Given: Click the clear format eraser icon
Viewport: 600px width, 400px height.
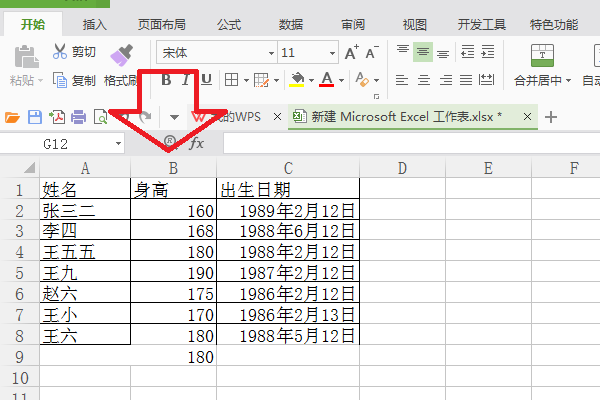Looking at the screenshot, I should tap(362, 80).
